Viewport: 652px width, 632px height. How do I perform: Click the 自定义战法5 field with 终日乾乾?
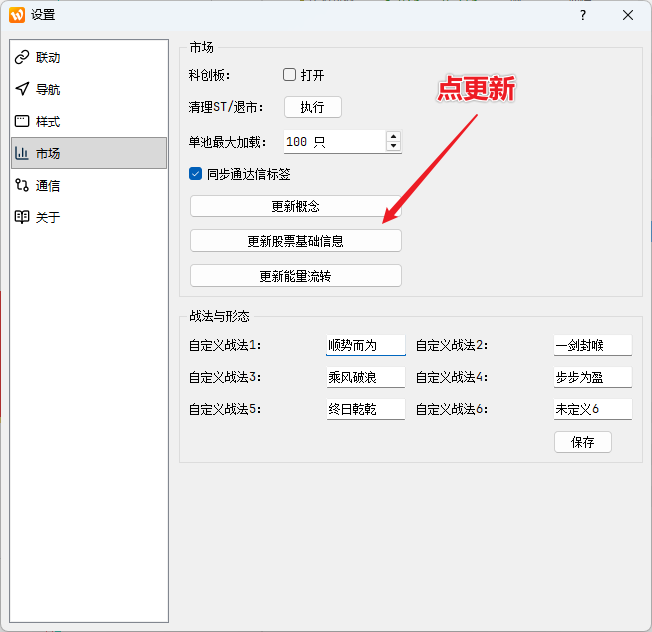366,409
